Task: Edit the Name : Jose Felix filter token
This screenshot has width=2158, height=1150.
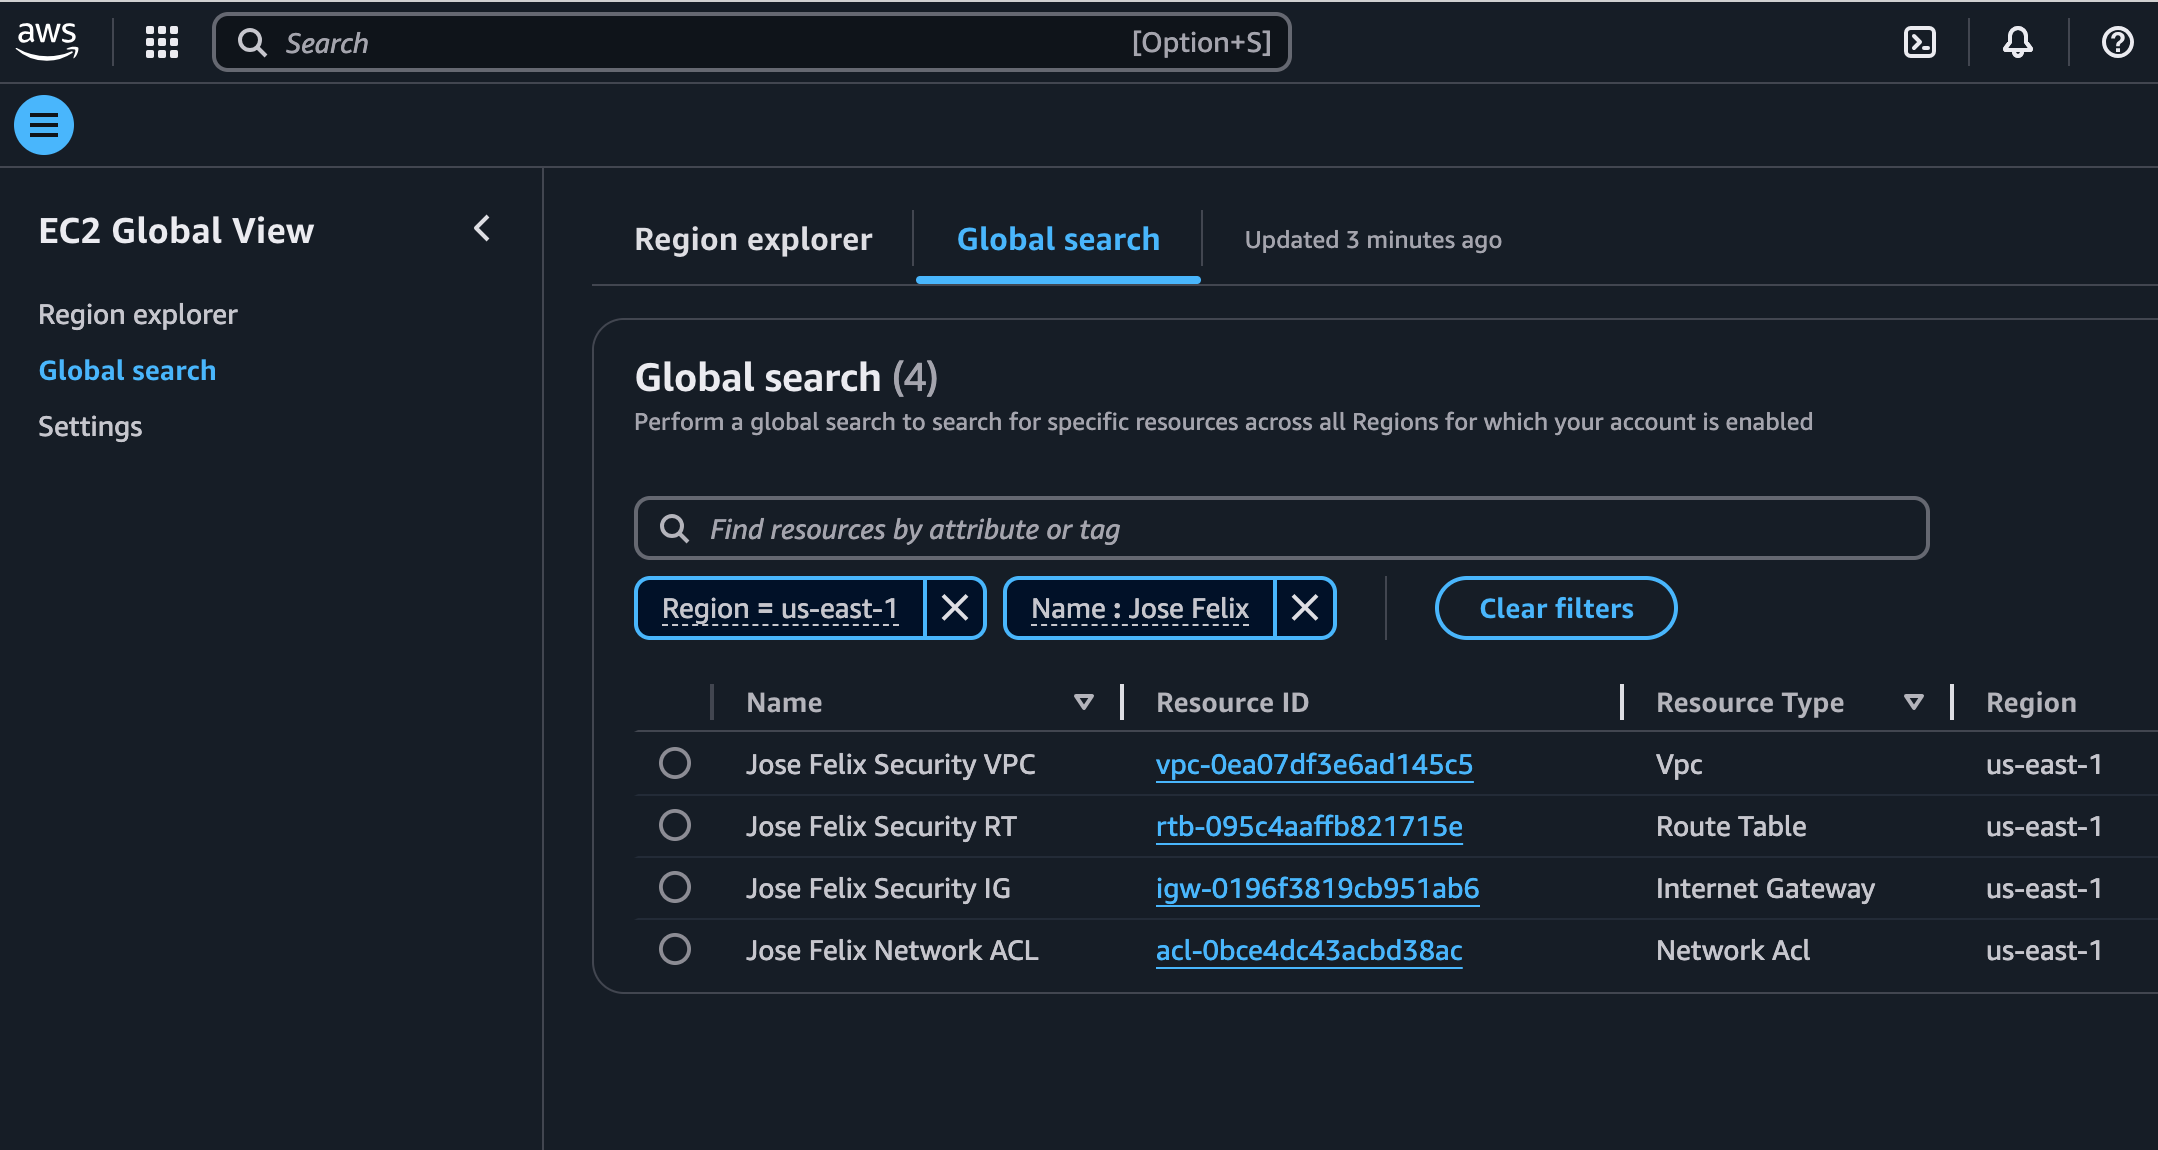Action: point(1140,608)
